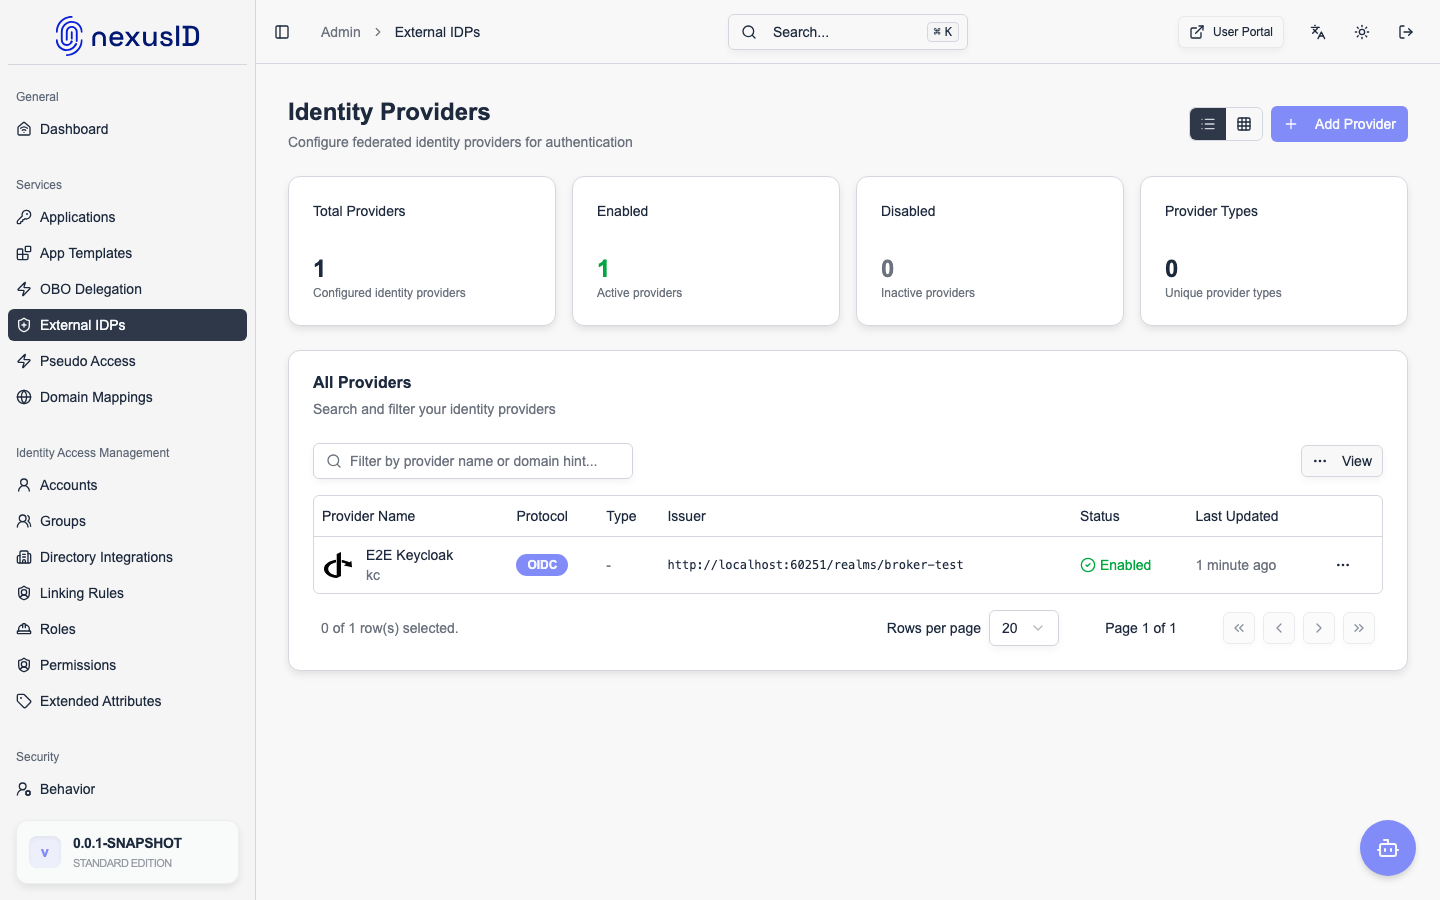Open OBO Delegation in sidebar
This screenshot has width=1440, height=900.
pyautogui.click(x=127, y=289)
